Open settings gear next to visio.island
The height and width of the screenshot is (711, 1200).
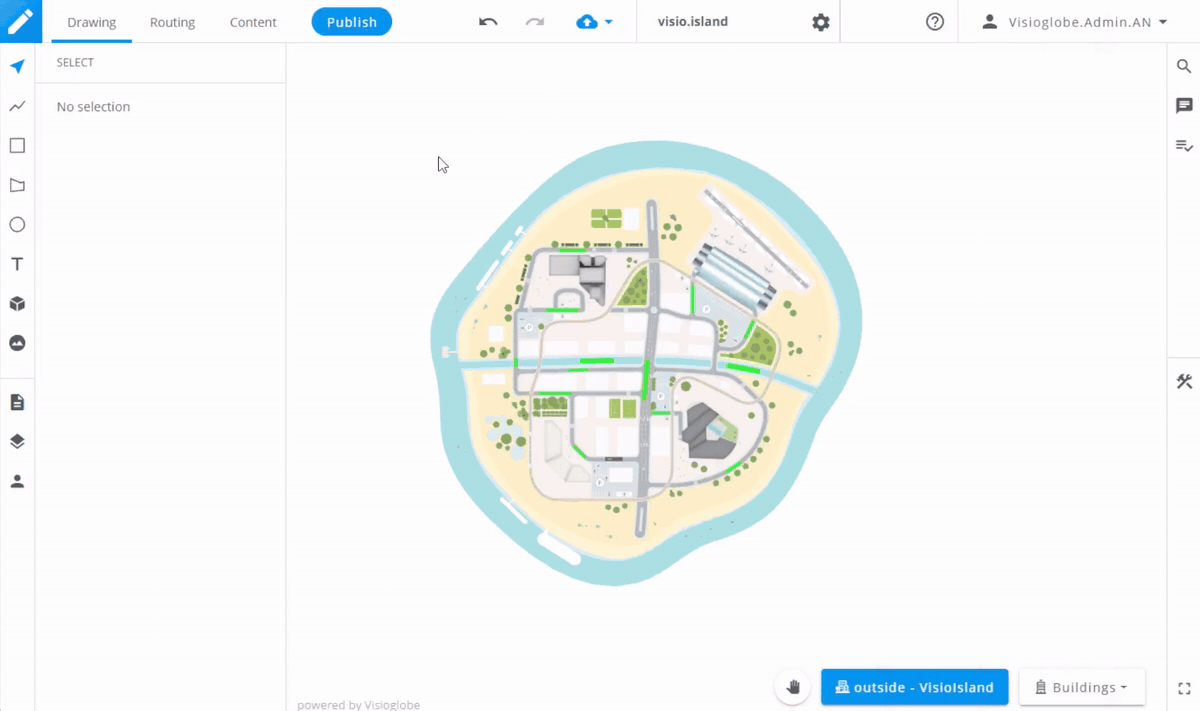coord(821,22)
